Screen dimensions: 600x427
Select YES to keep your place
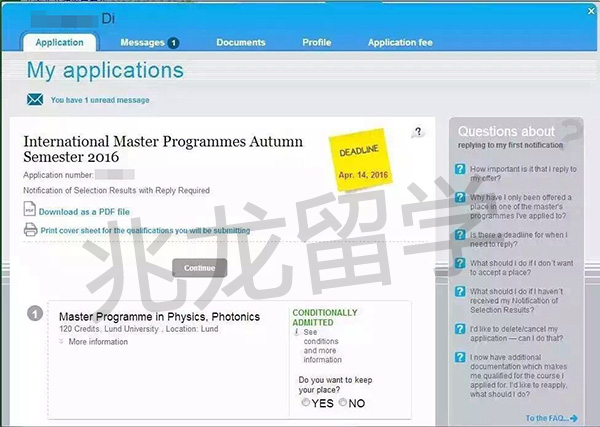(x=306, y=403)
